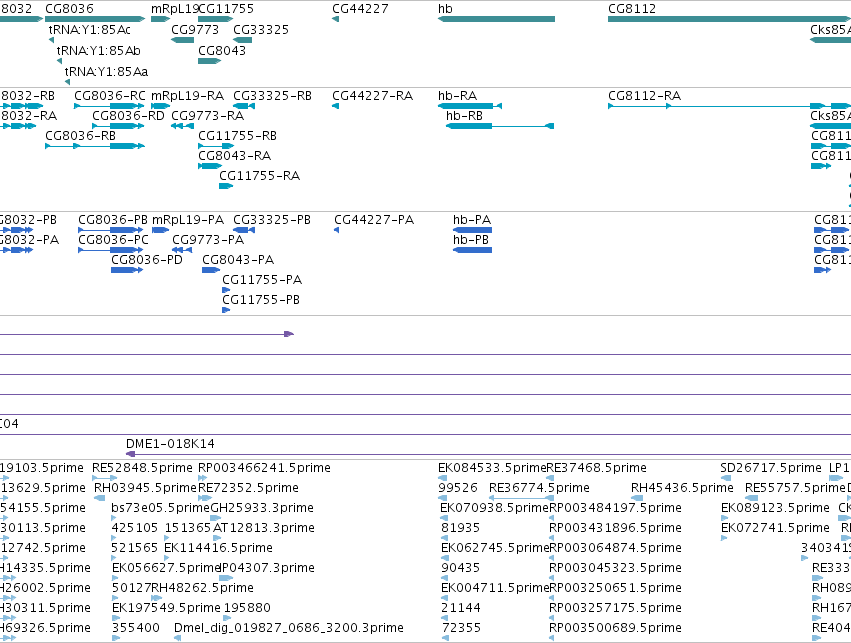Click EK072741.5prime EST label
The height and width of the screenshot is (643, 851).
pos(775,528)
